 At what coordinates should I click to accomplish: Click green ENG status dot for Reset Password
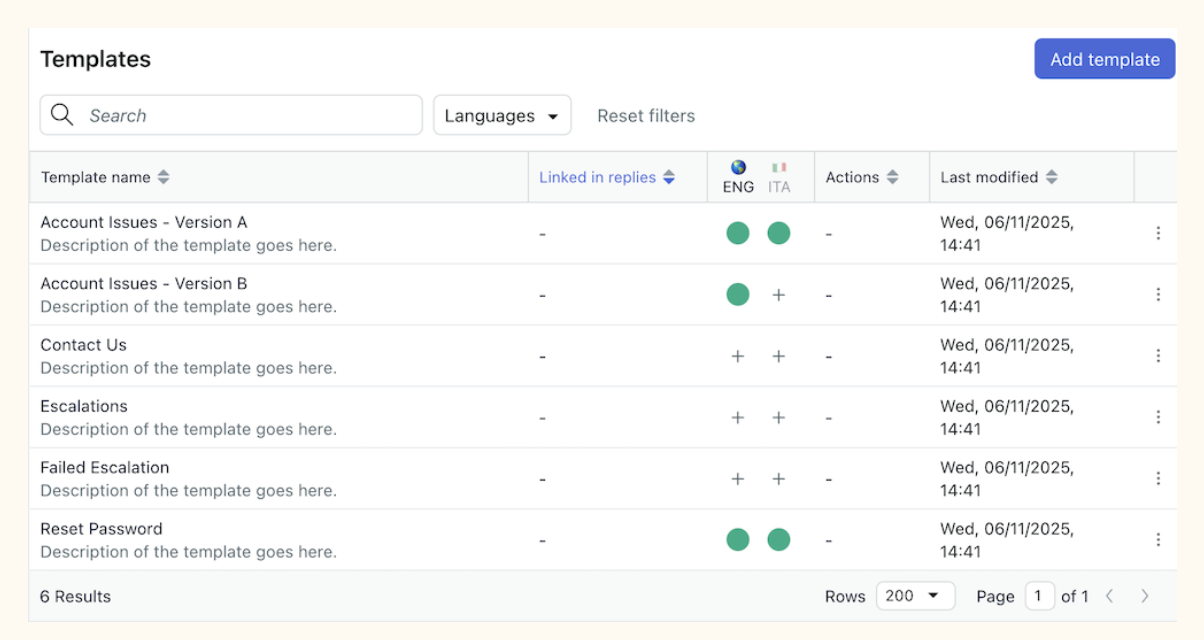point(738,540)
